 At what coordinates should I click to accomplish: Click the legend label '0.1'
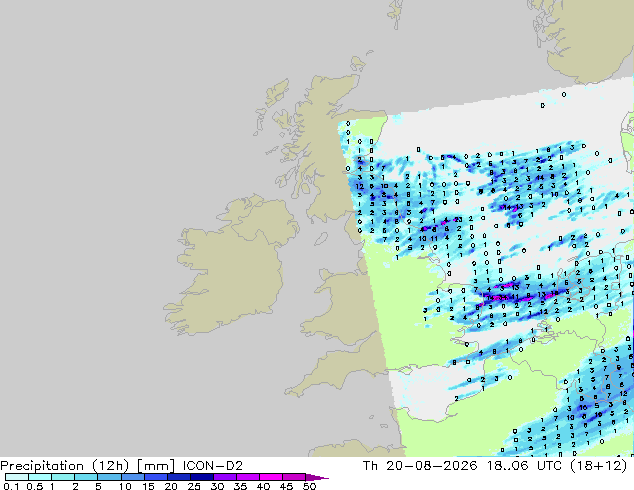(x=11, y=486)
